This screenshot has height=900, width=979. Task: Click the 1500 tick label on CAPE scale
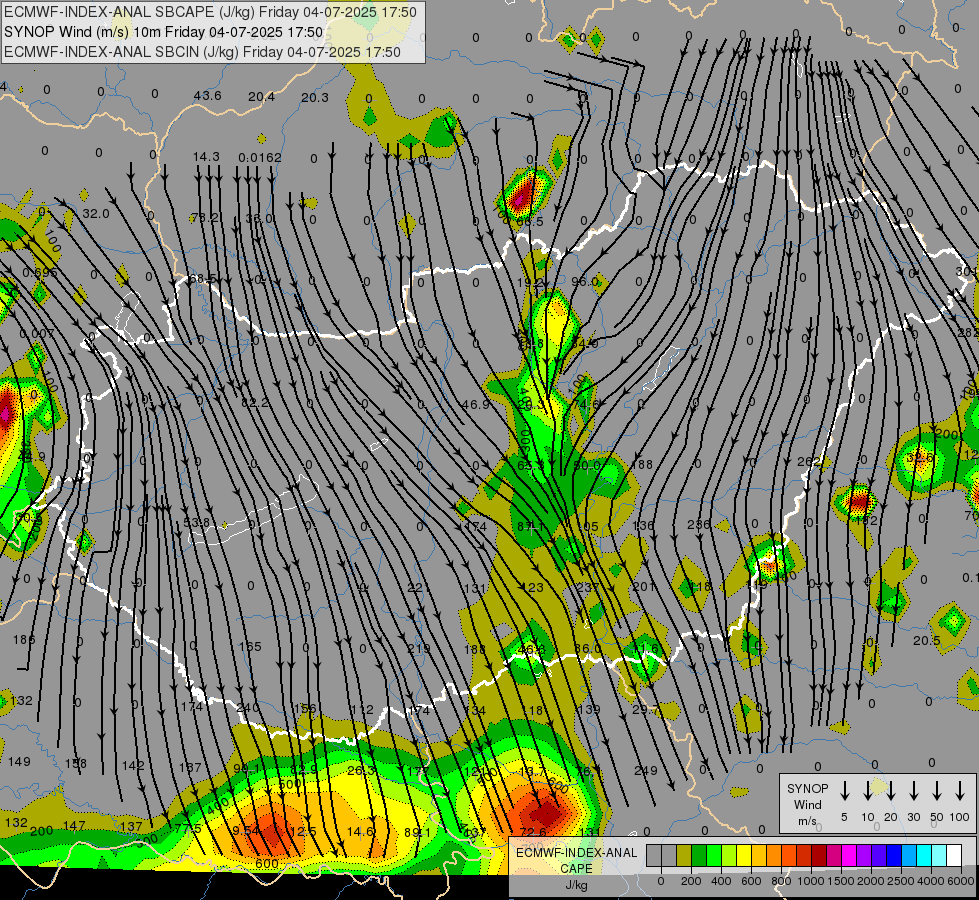(x=841, y=881)
